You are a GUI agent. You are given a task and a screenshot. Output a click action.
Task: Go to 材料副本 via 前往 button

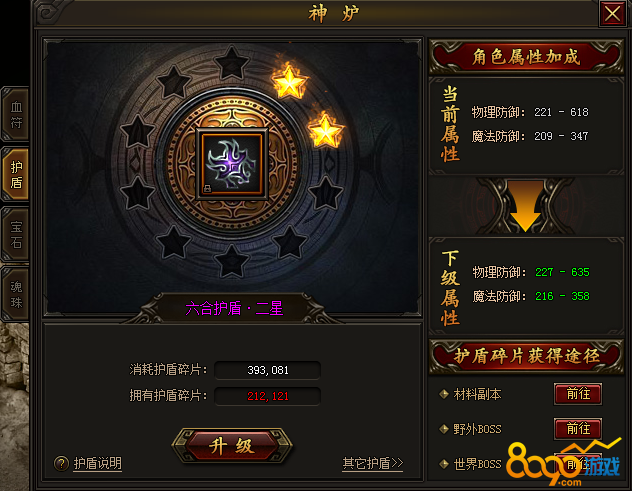coord(578,394)
